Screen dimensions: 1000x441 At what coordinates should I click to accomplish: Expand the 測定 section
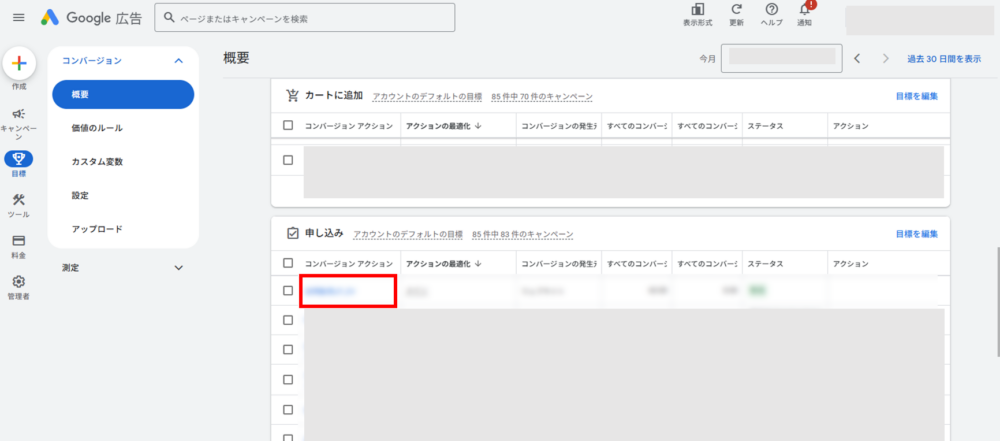[x=178, y=267]
